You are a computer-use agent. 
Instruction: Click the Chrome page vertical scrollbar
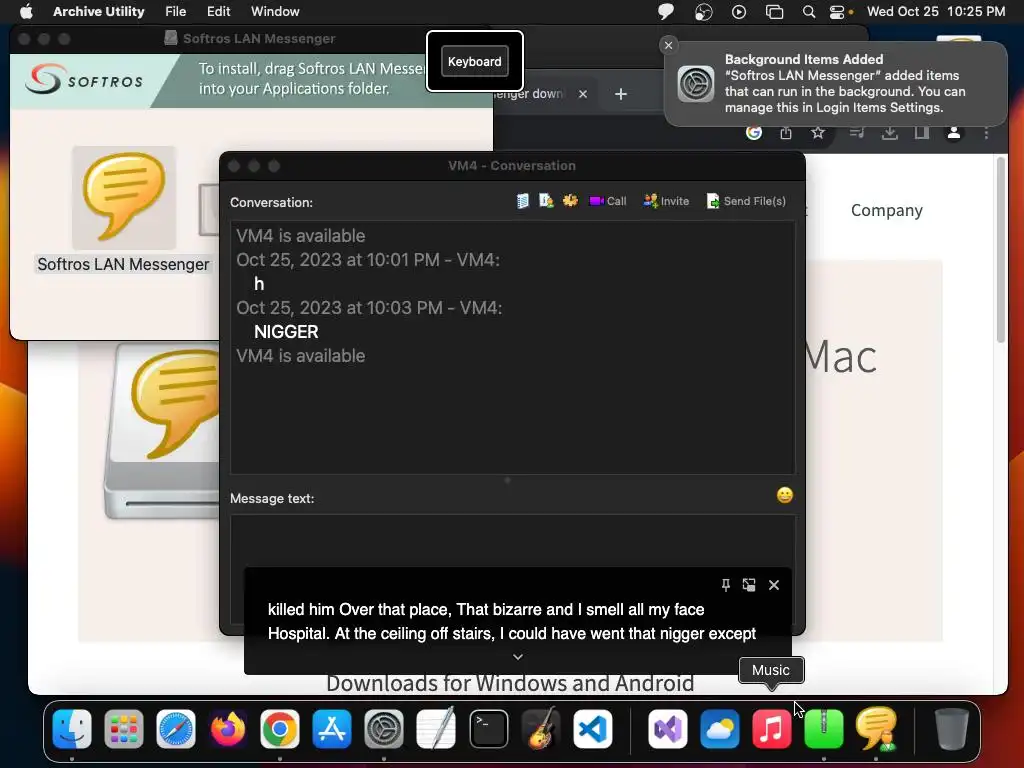tap(1000, 249)
